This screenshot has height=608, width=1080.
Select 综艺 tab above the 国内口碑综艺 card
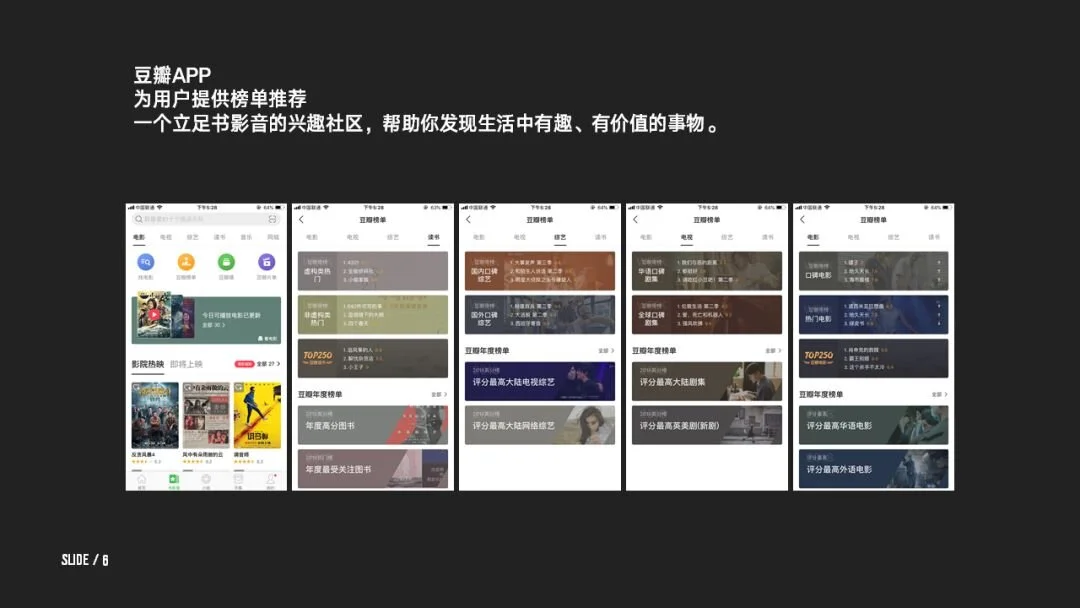pos(560,237)
